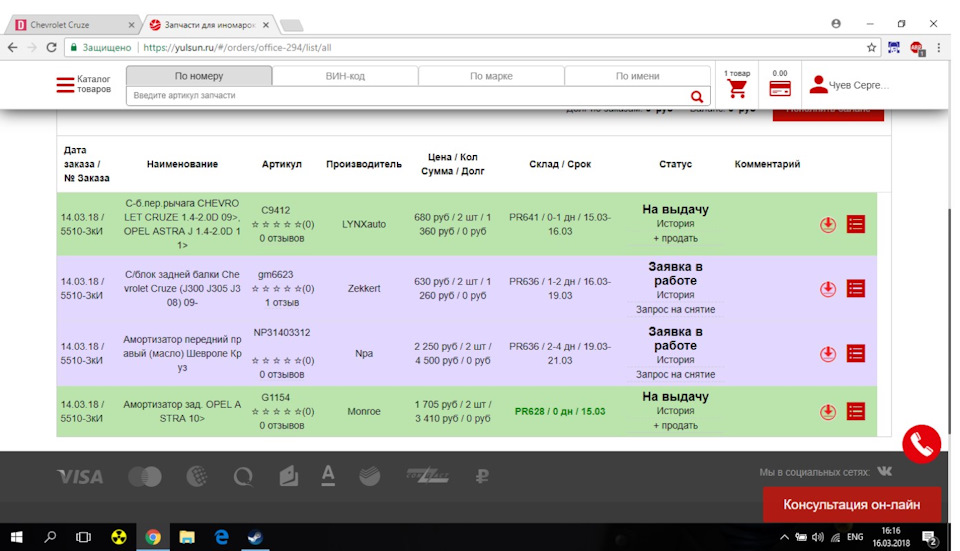Open the balance card icon showing 0.00

click(x=780, y=89)
